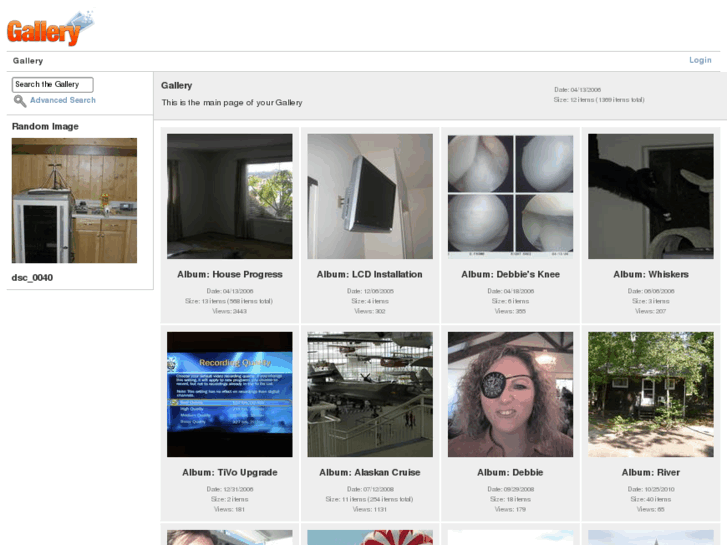The image size is (727, 545).
Task: View the Alaskan Cruise album thumbnail
Action: point(370,394)
